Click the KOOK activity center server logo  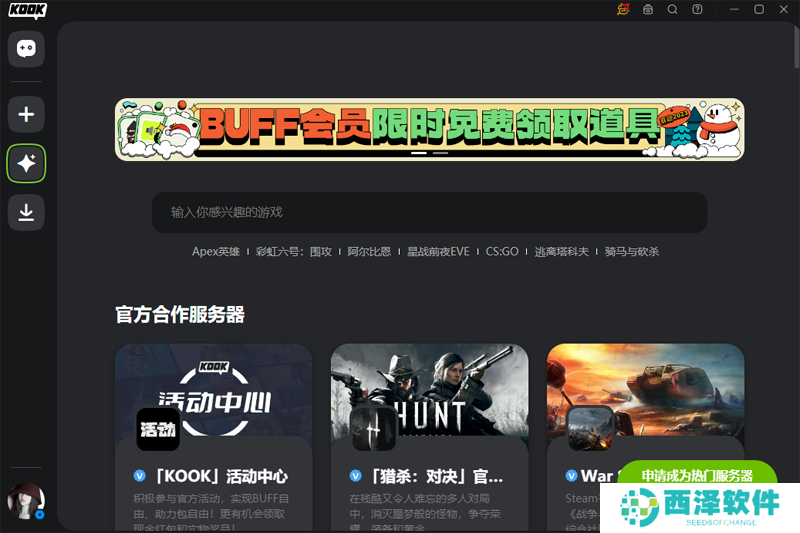pos(158,429)
